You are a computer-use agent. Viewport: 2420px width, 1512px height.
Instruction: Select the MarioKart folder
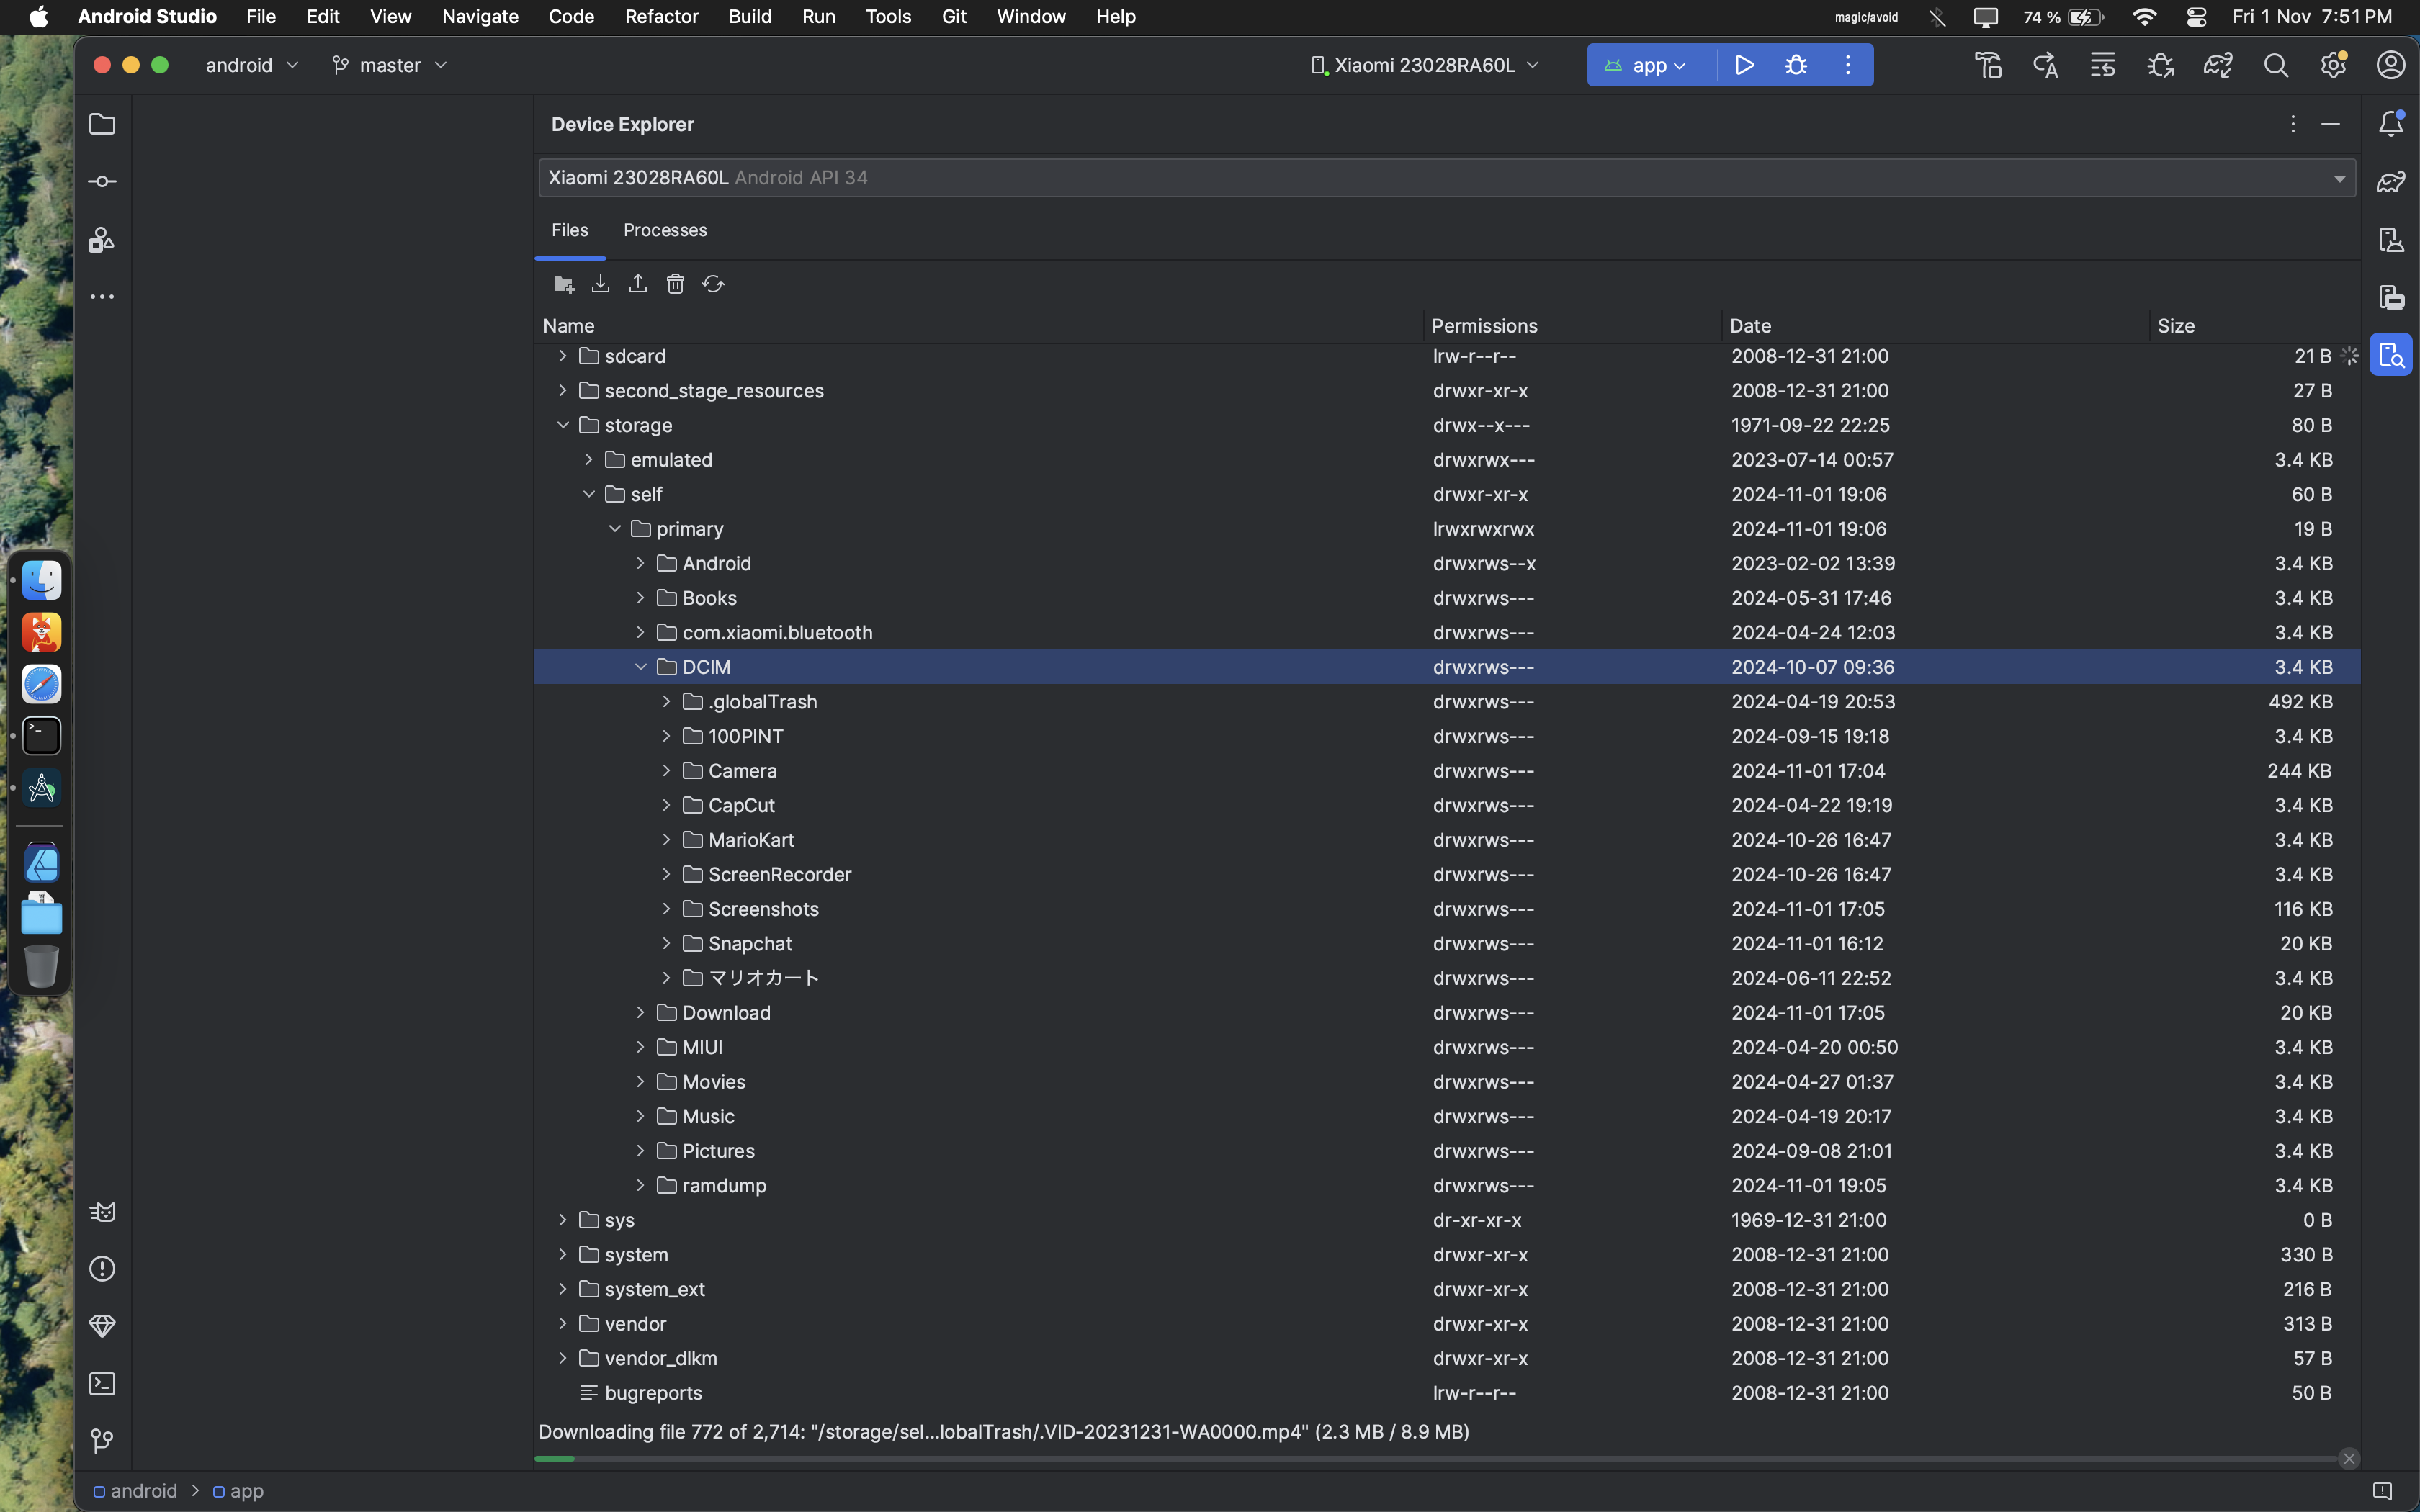1447,840
